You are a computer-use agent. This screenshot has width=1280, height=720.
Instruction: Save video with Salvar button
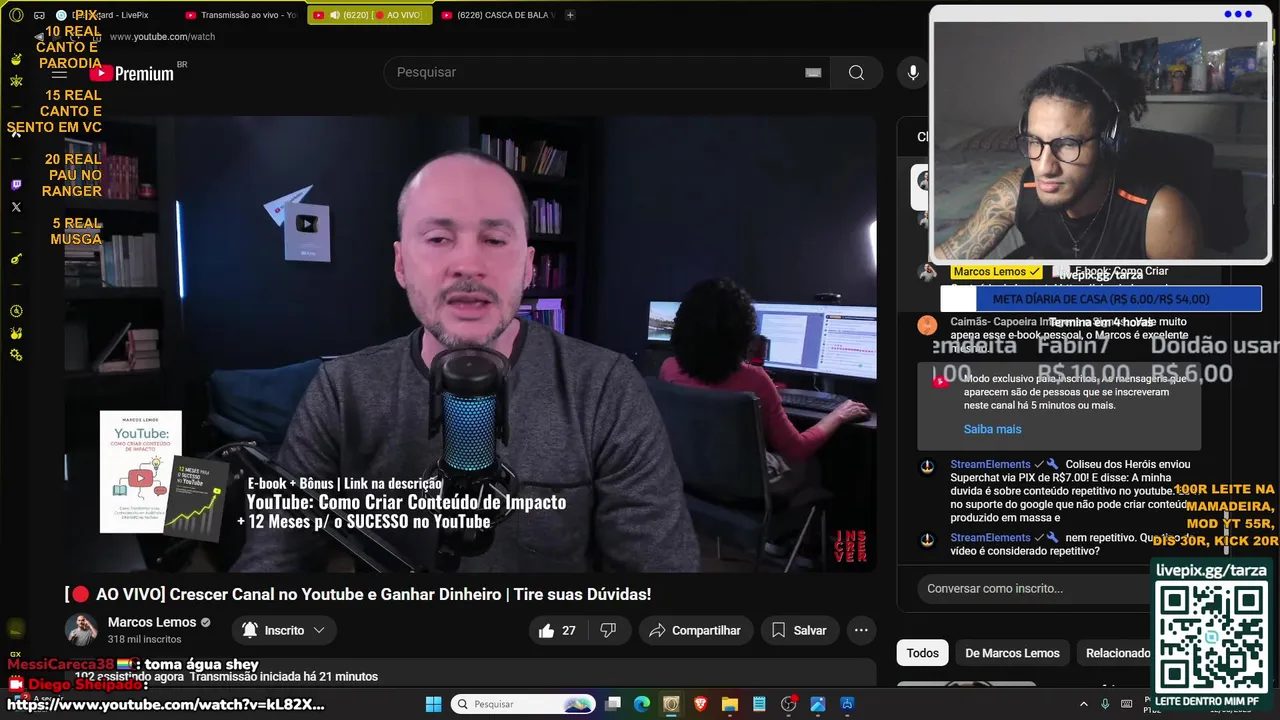798,630
